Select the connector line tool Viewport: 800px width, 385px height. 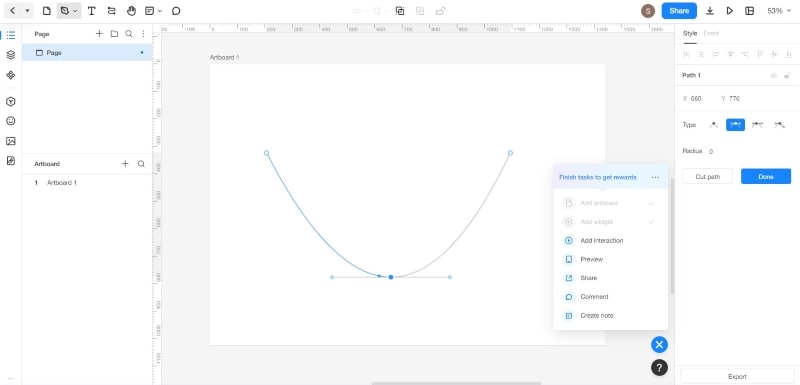[x=112, y=11]
